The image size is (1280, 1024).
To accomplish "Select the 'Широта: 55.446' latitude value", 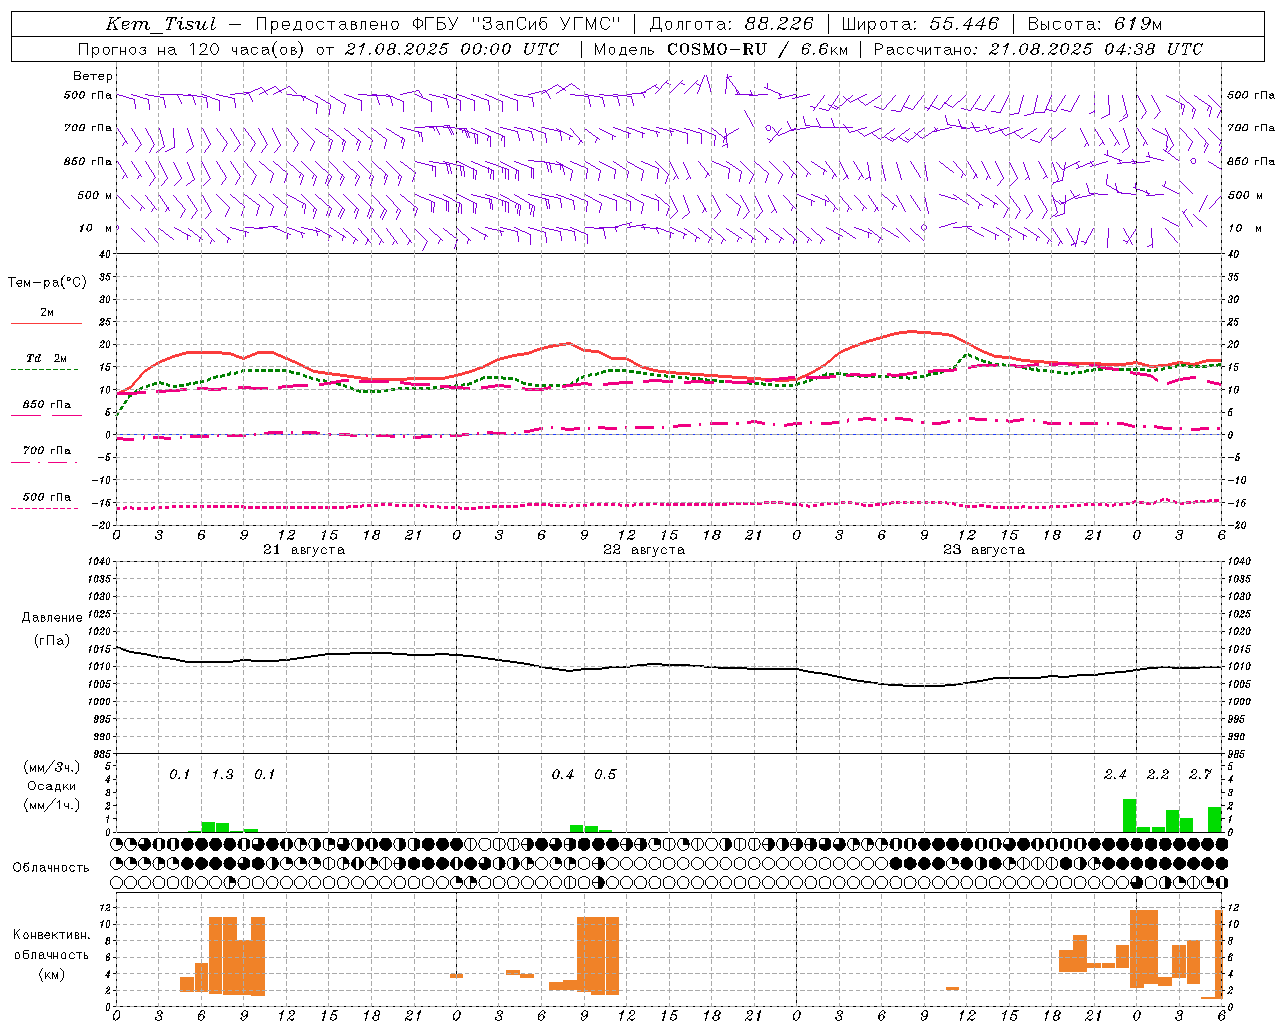I will 921,24.
